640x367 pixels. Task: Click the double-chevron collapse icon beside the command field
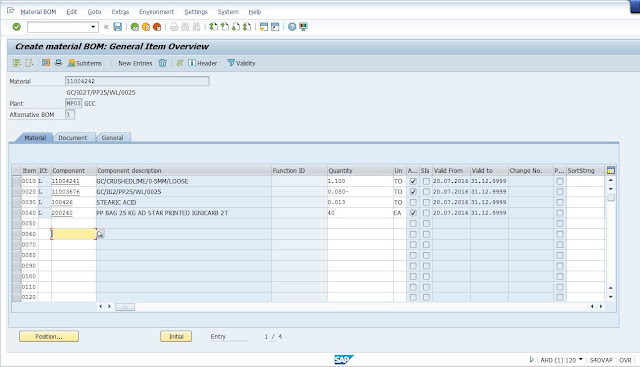pos(106,27)
